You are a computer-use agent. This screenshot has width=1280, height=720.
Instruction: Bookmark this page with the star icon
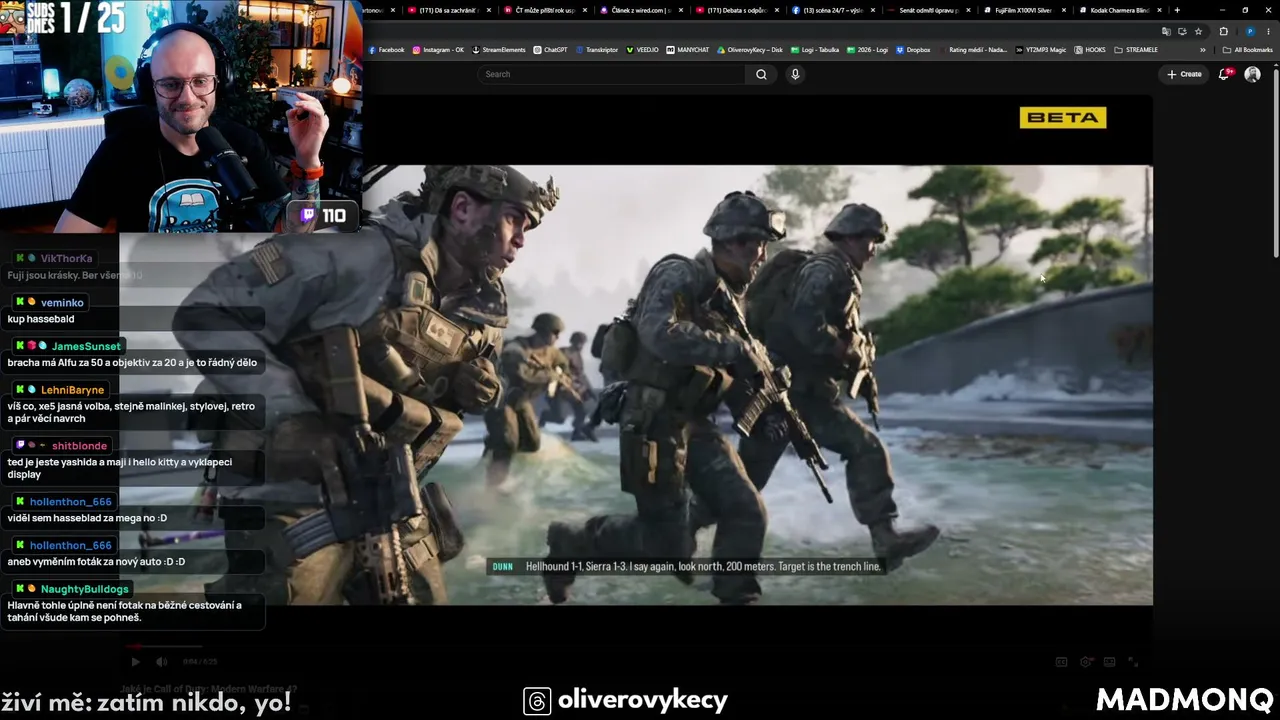point(1198,31)
